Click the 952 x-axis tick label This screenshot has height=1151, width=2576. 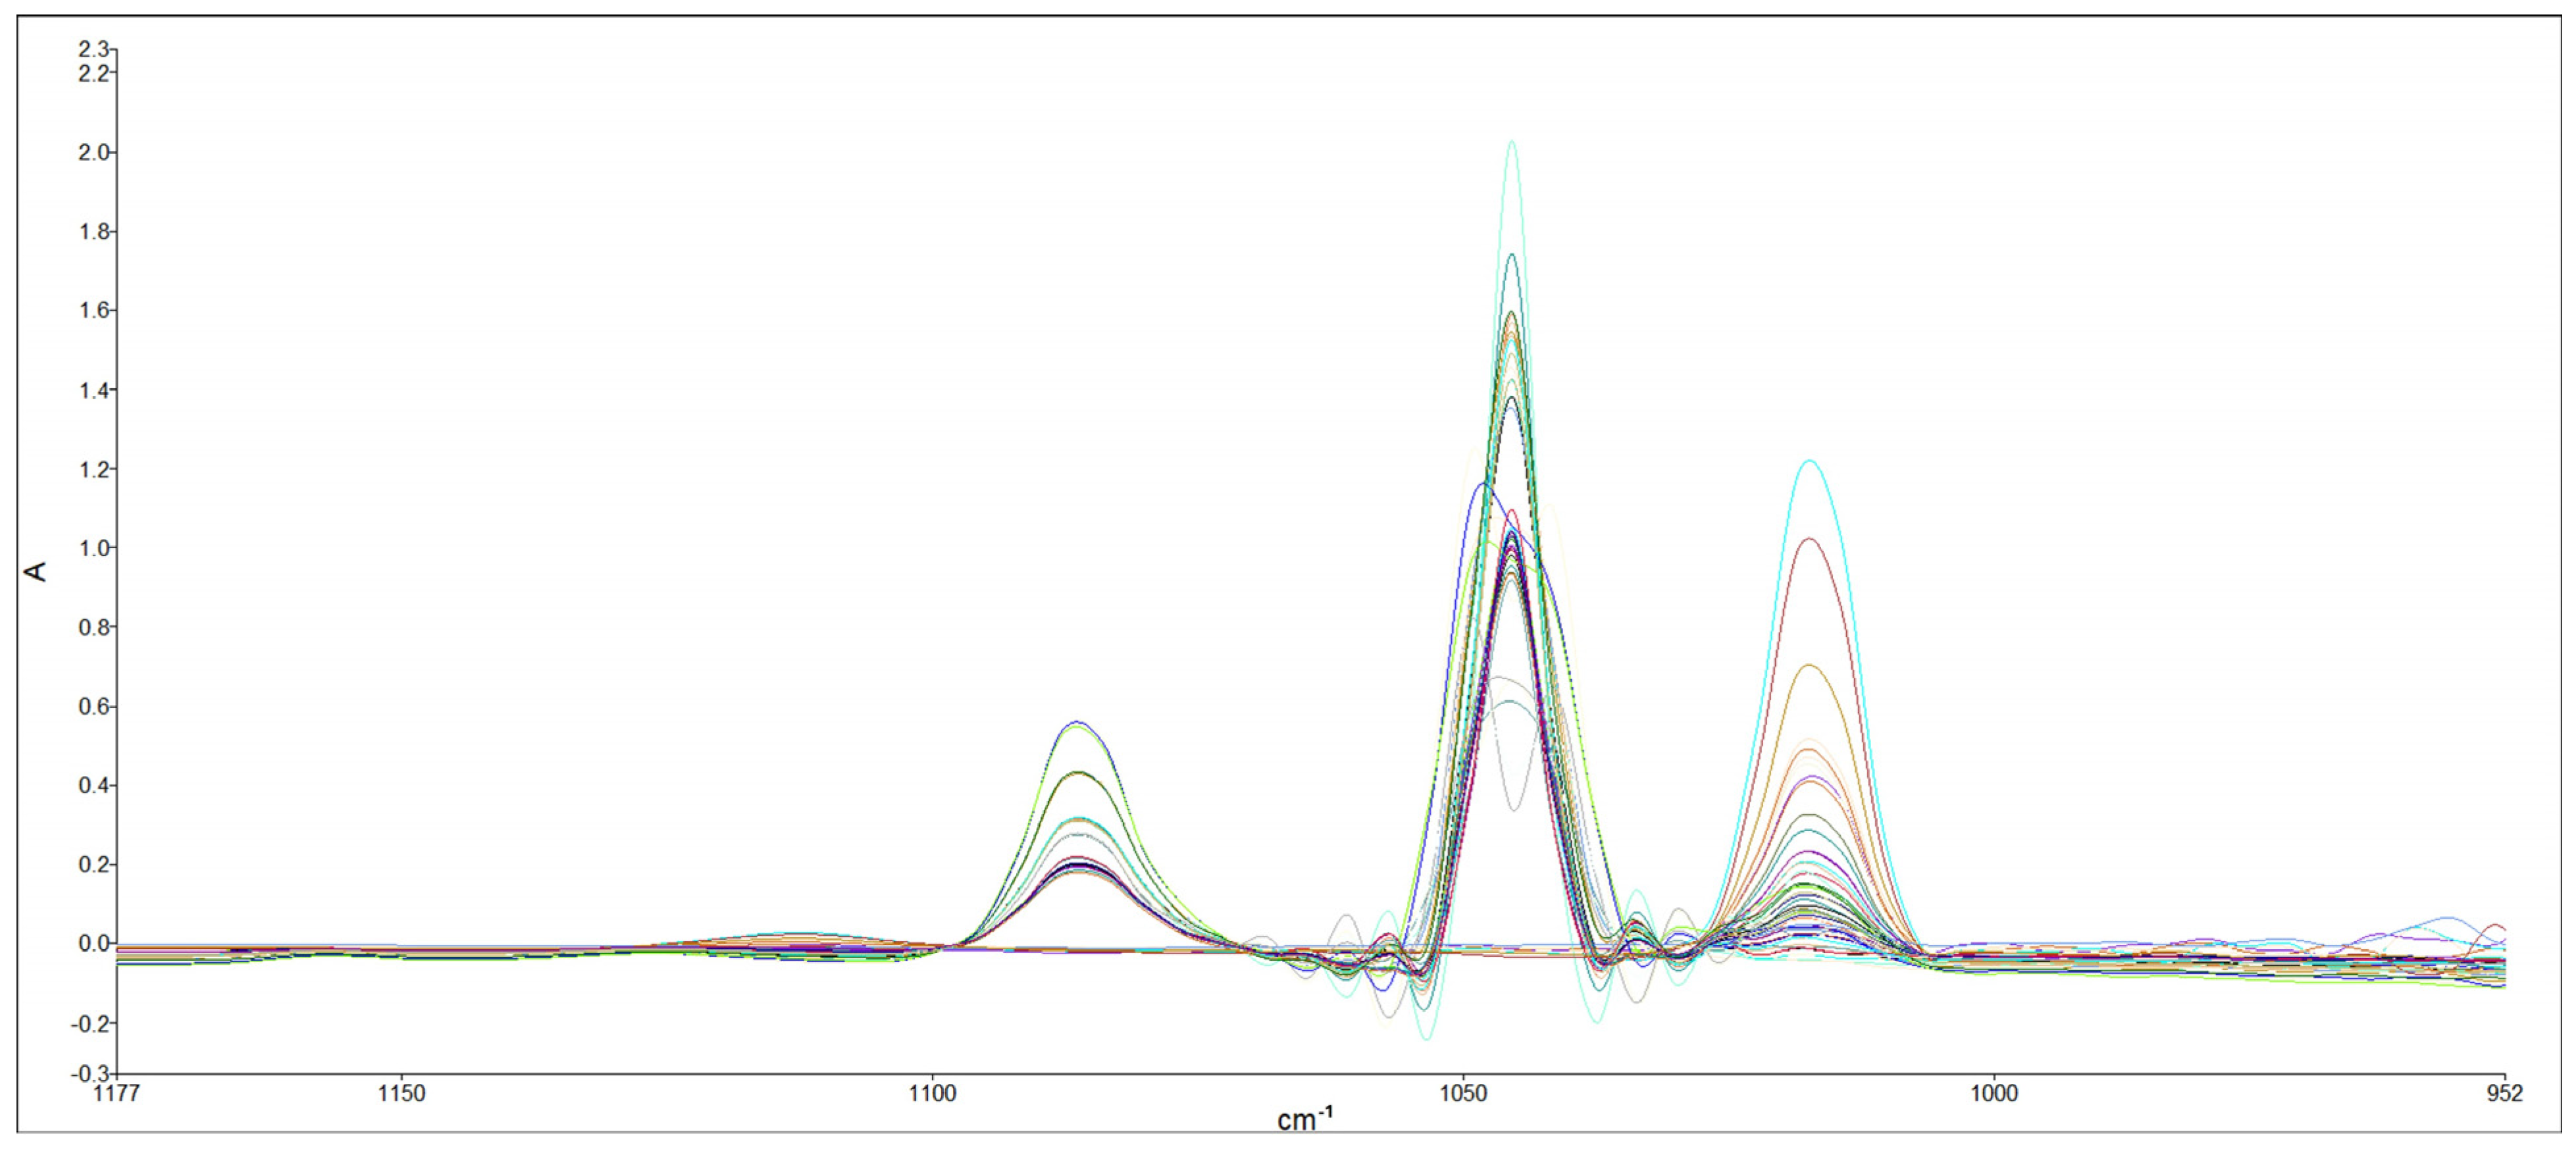[x=2504, y=1094]
